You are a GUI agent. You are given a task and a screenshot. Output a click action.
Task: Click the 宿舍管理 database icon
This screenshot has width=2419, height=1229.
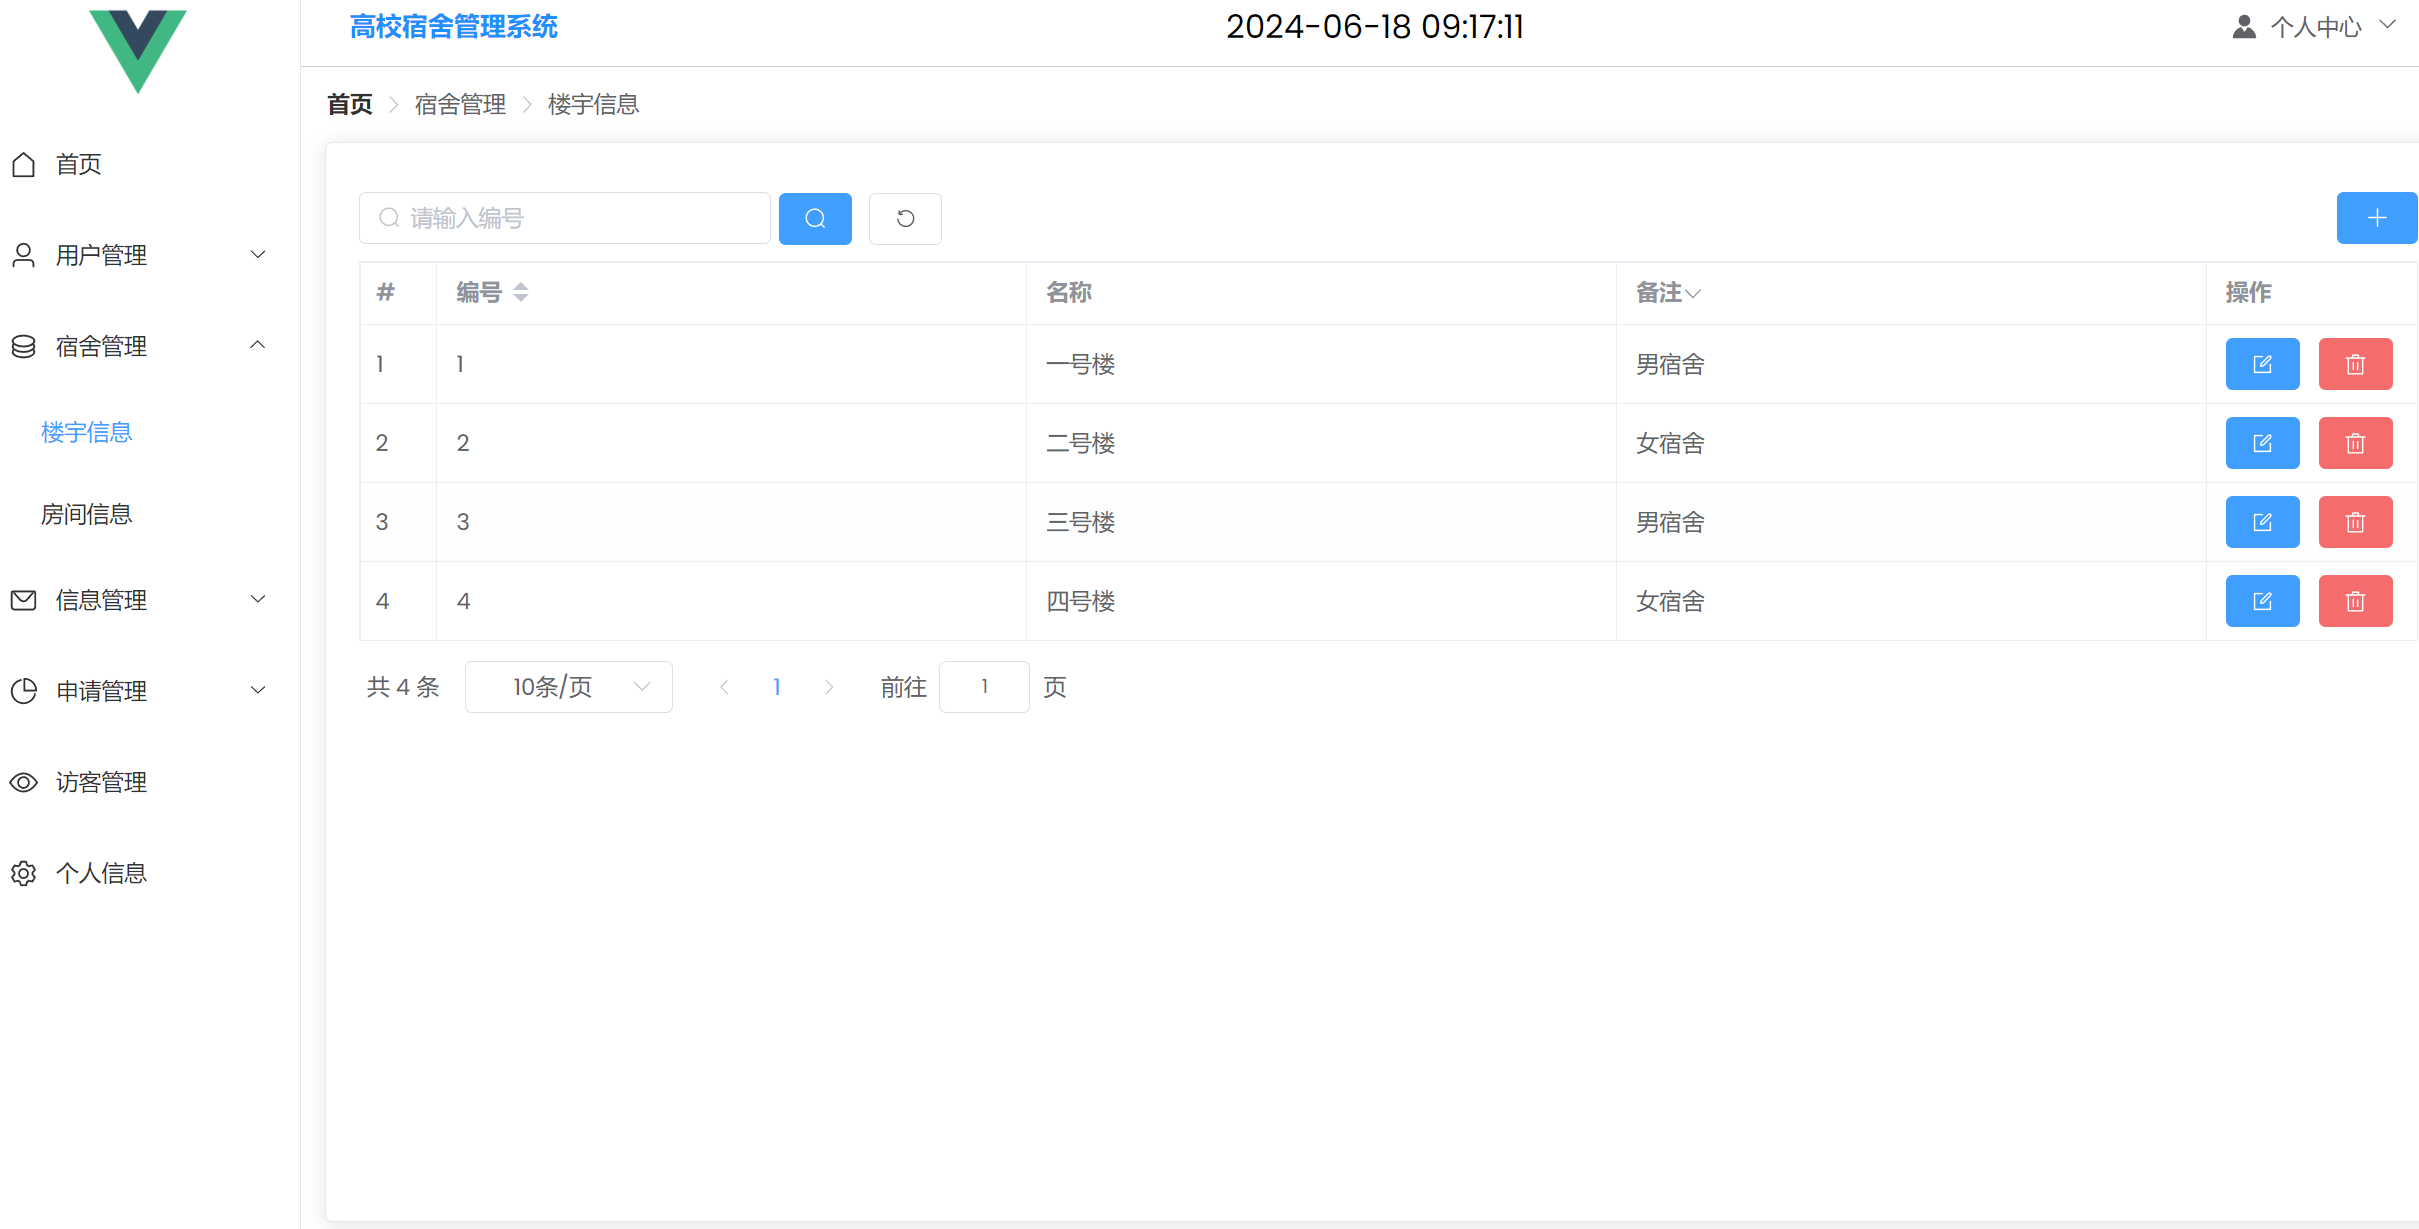(x=24, y=345)
